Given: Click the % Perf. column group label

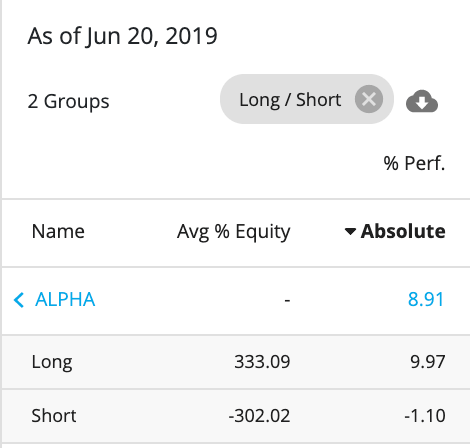Looking at the screenshot, I should point(414,163).
